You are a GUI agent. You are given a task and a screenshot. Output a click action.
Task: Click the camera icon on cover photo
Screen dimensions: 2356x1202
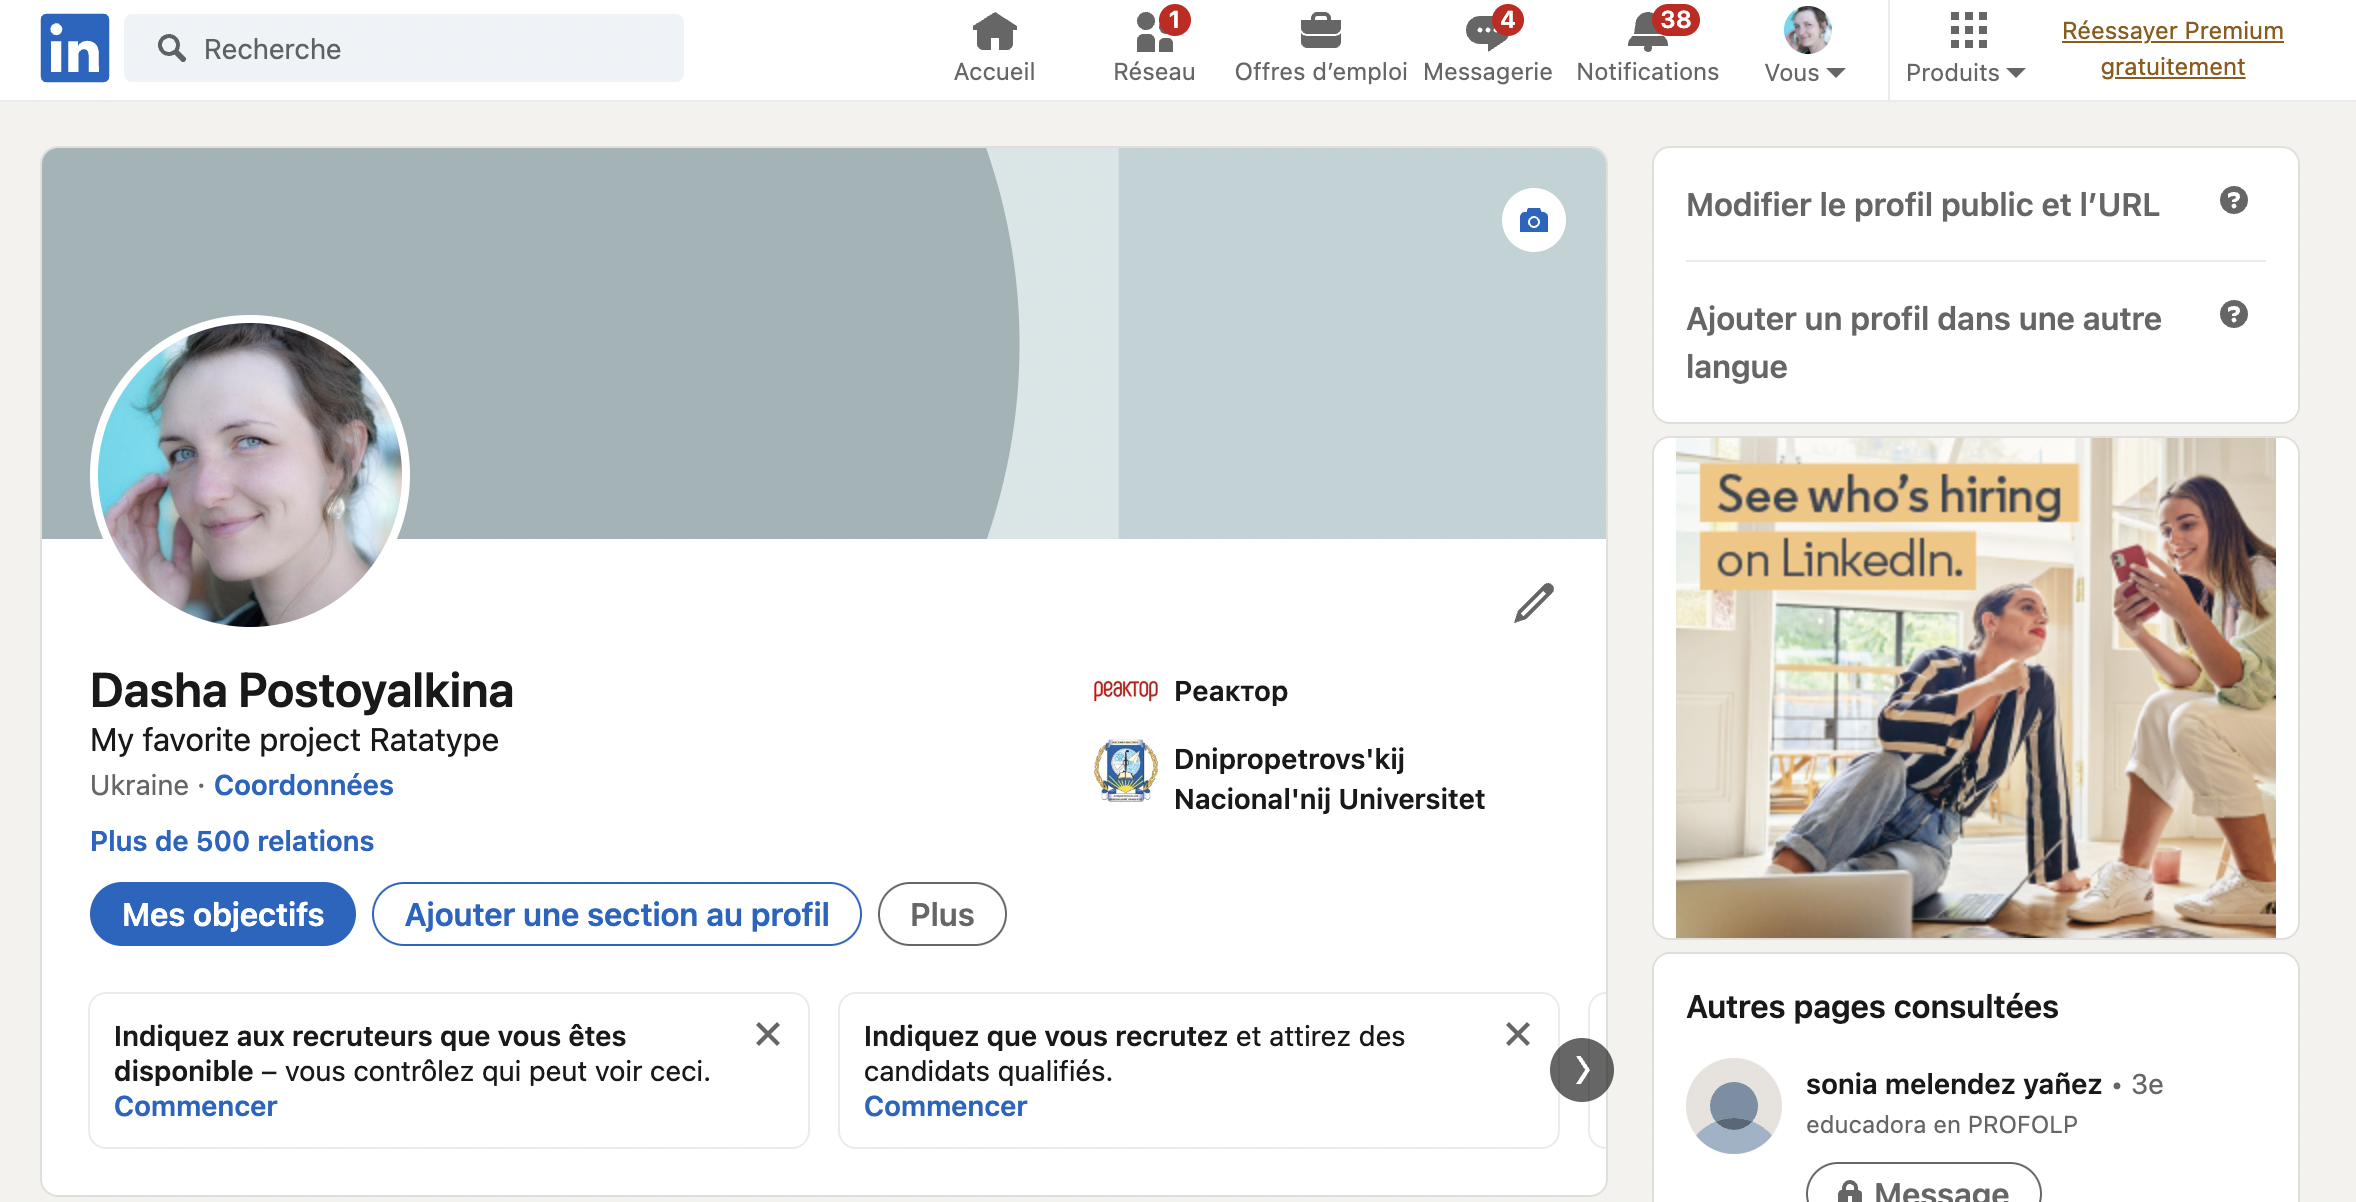[x=1533, y=220]
